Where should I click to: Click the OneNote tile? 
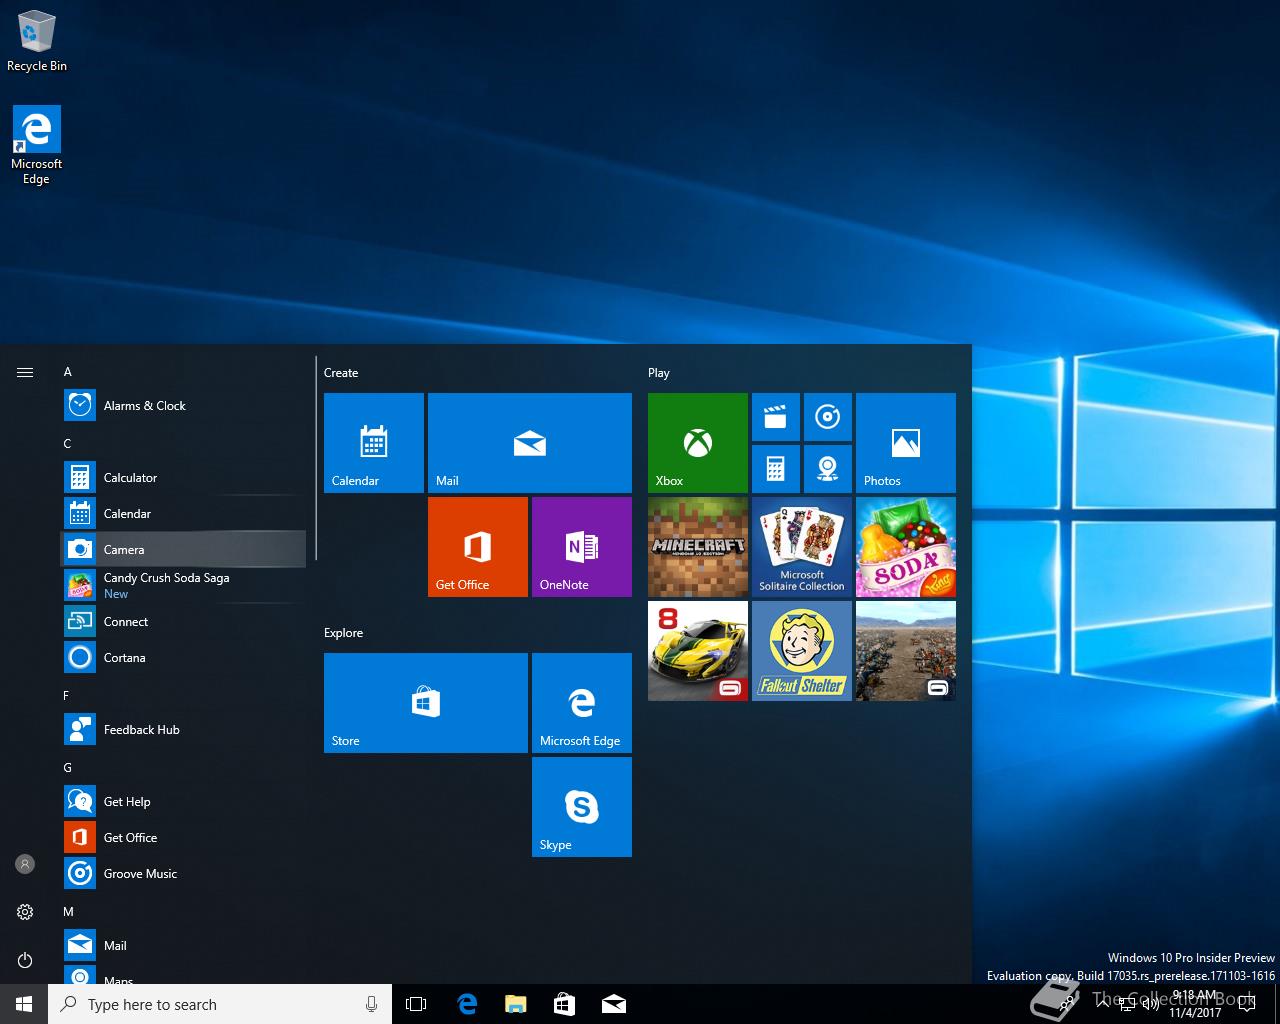(x=581, y=546)
